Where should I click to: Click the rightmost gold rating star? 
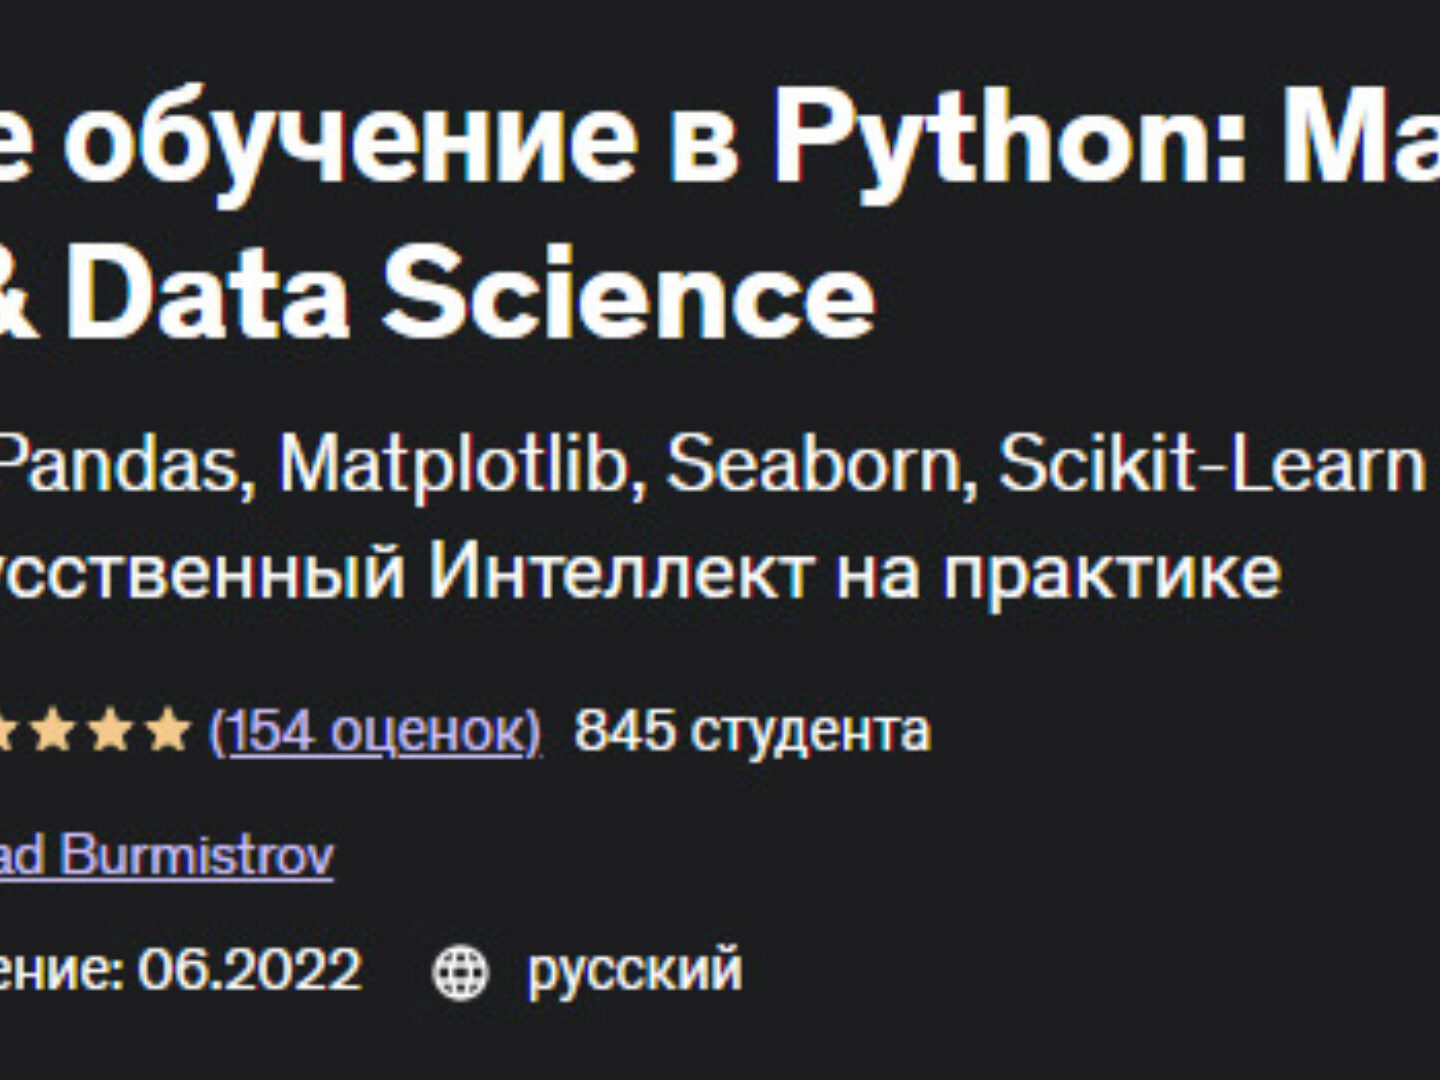pyautogui.click(x=168, y=731)
